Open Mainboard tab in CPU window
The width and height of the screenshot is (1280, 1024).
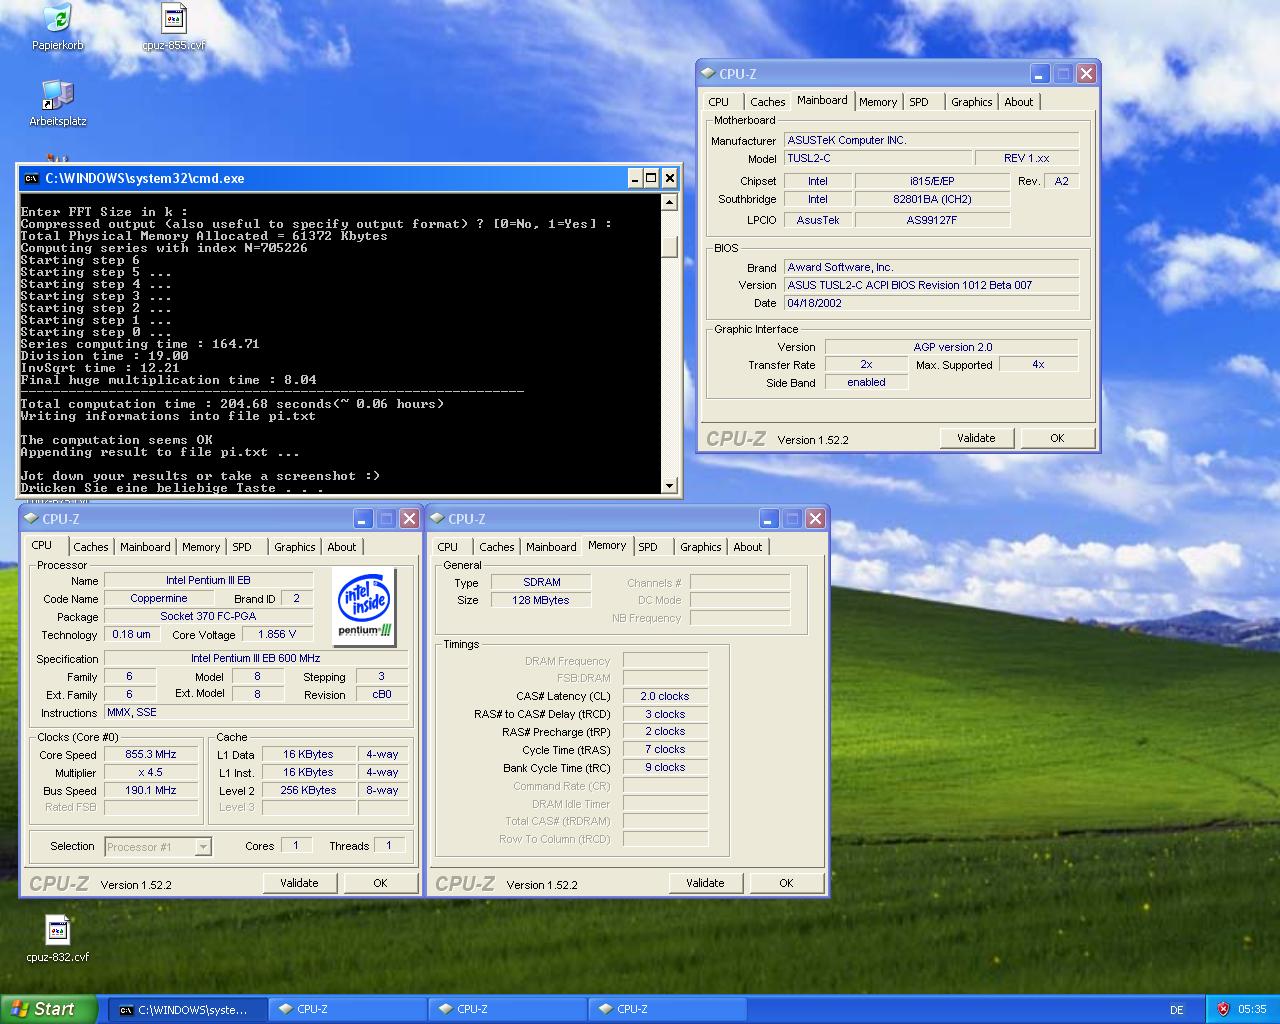click(145, 547)
